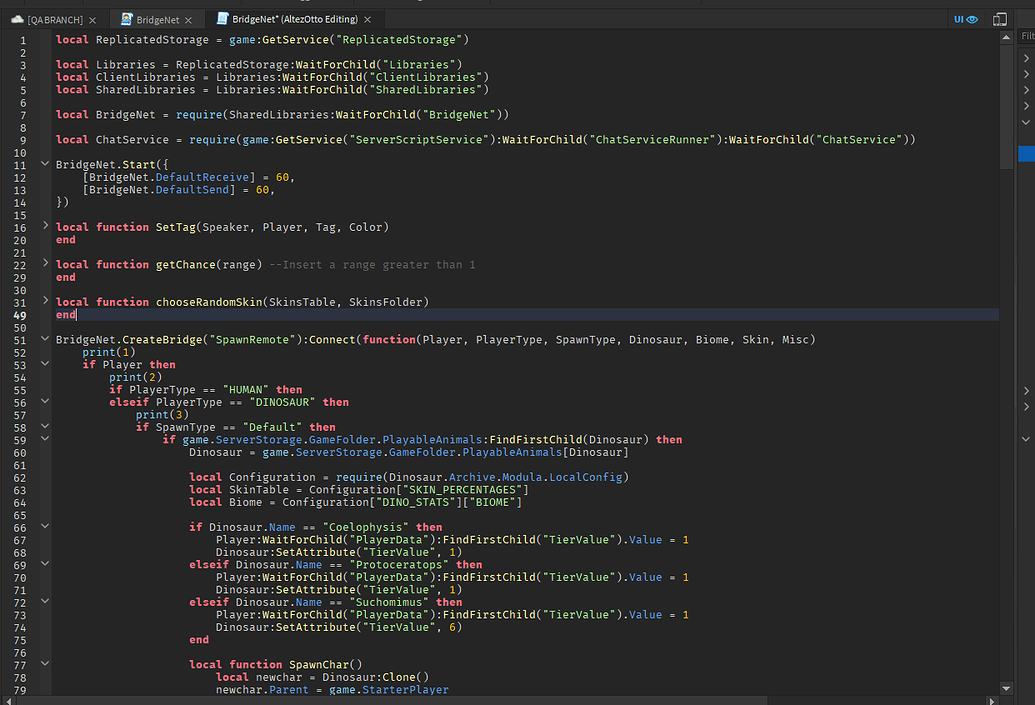Expand the folded getChance function
Viewport: 1035px width, 705px height.
tap(45, 264)
